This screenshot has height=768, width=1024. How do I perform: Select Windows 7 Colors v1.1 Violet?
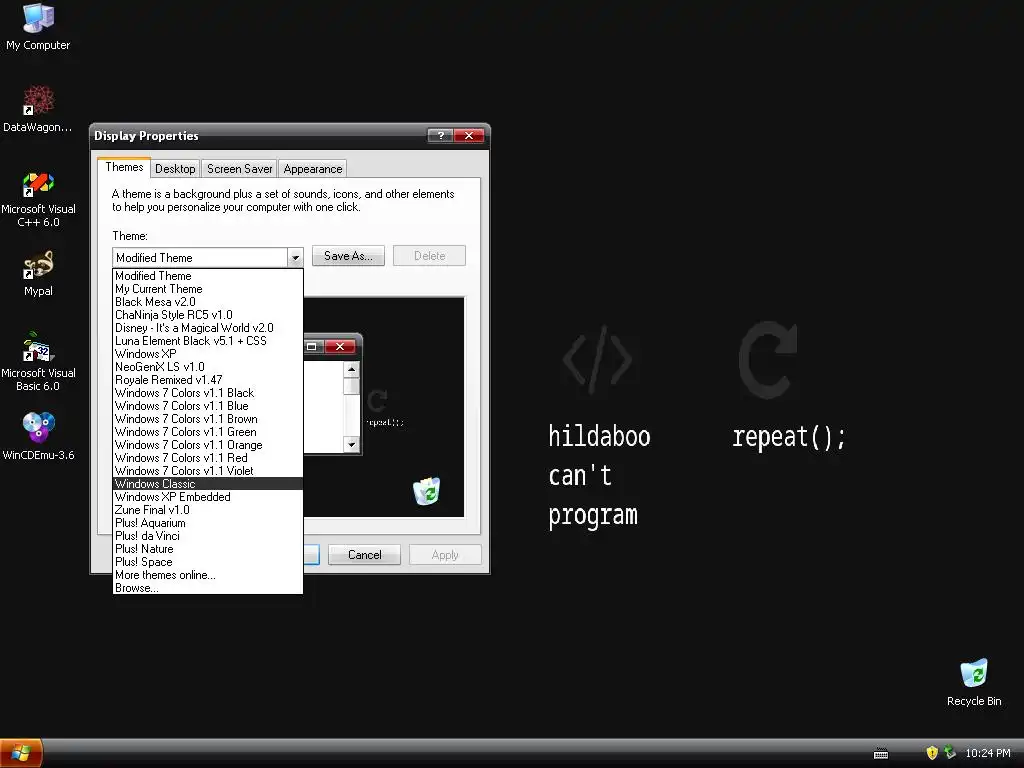(x=208, y=471)
